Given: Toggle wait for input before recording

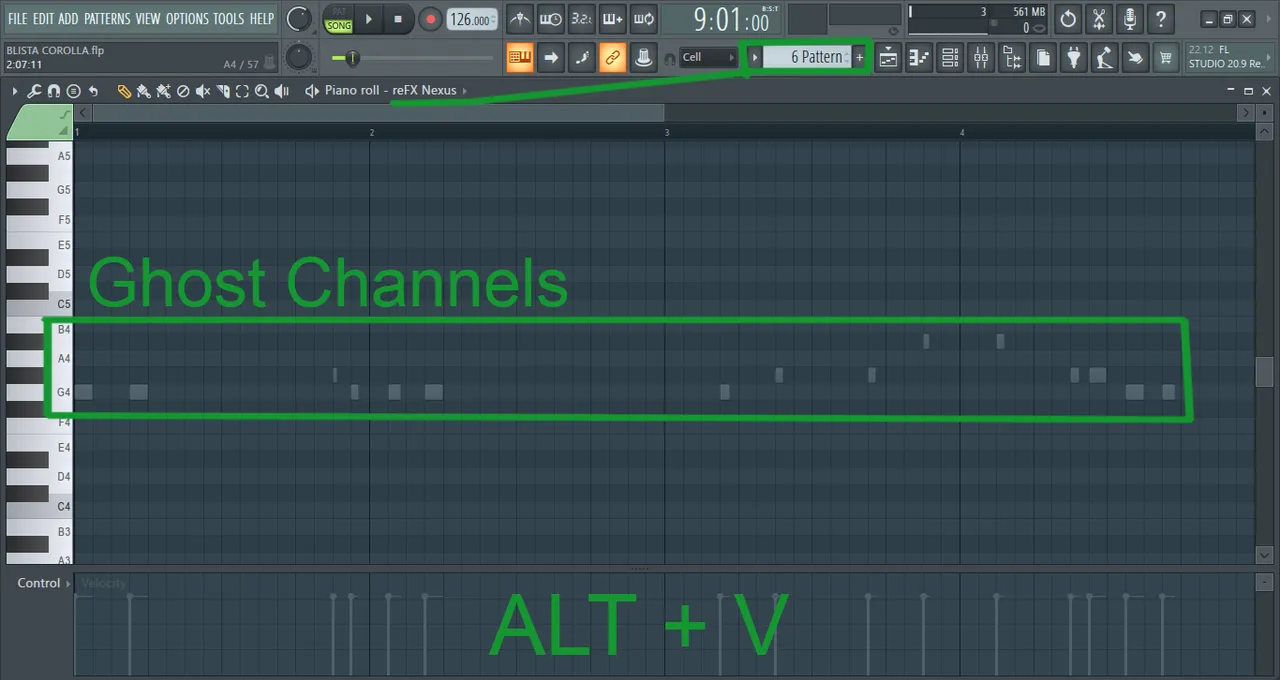Looking at the screenshot, I should 551,19.
